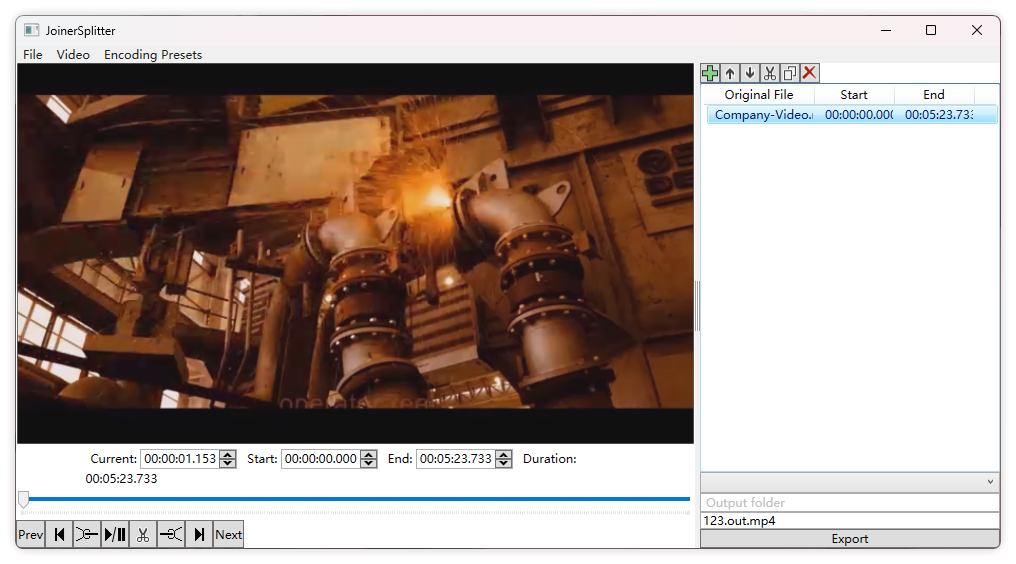This screenshot has width=1016, height=564.
Task: Increase the Current time with up spinner
Action: [x=227, y=454]
